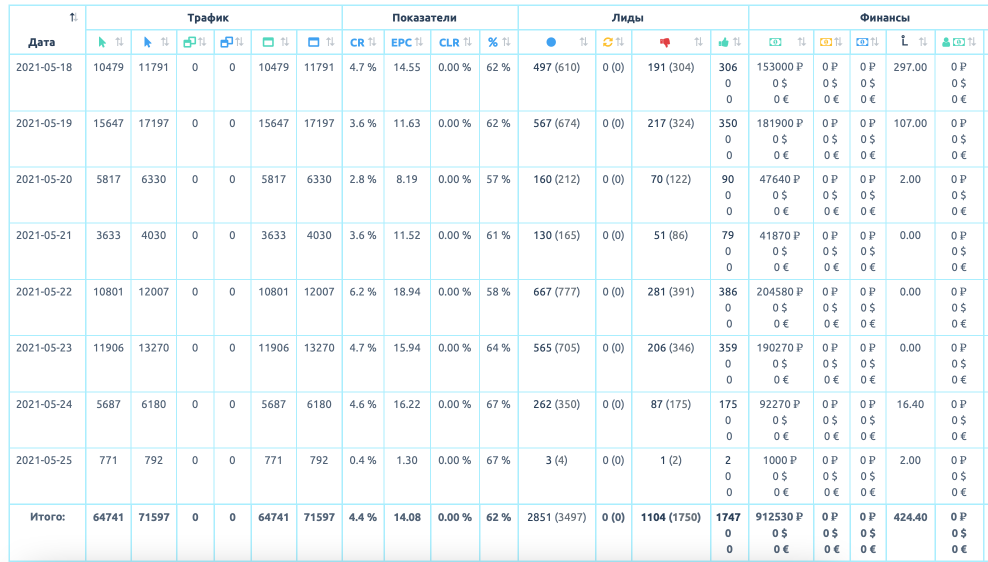Sort using arrows beside green banknote icon
This screenshot has height=562, width=988.
801,42
